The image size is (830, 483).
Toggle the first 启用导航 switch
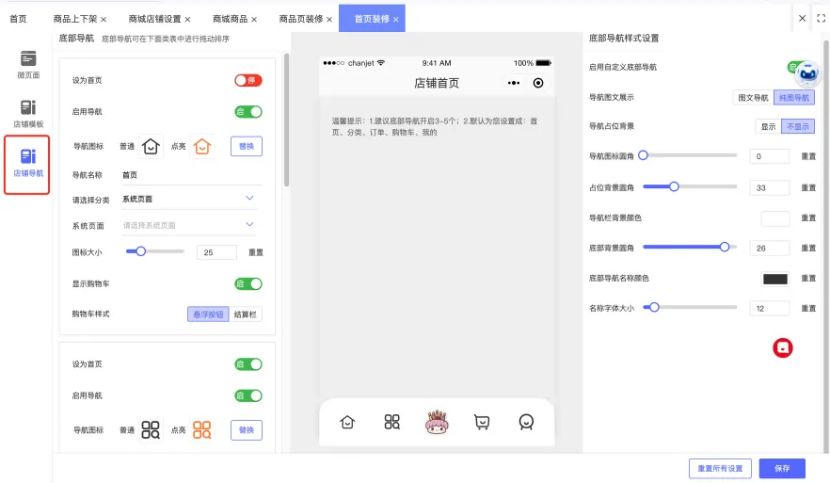pos(248,112)
